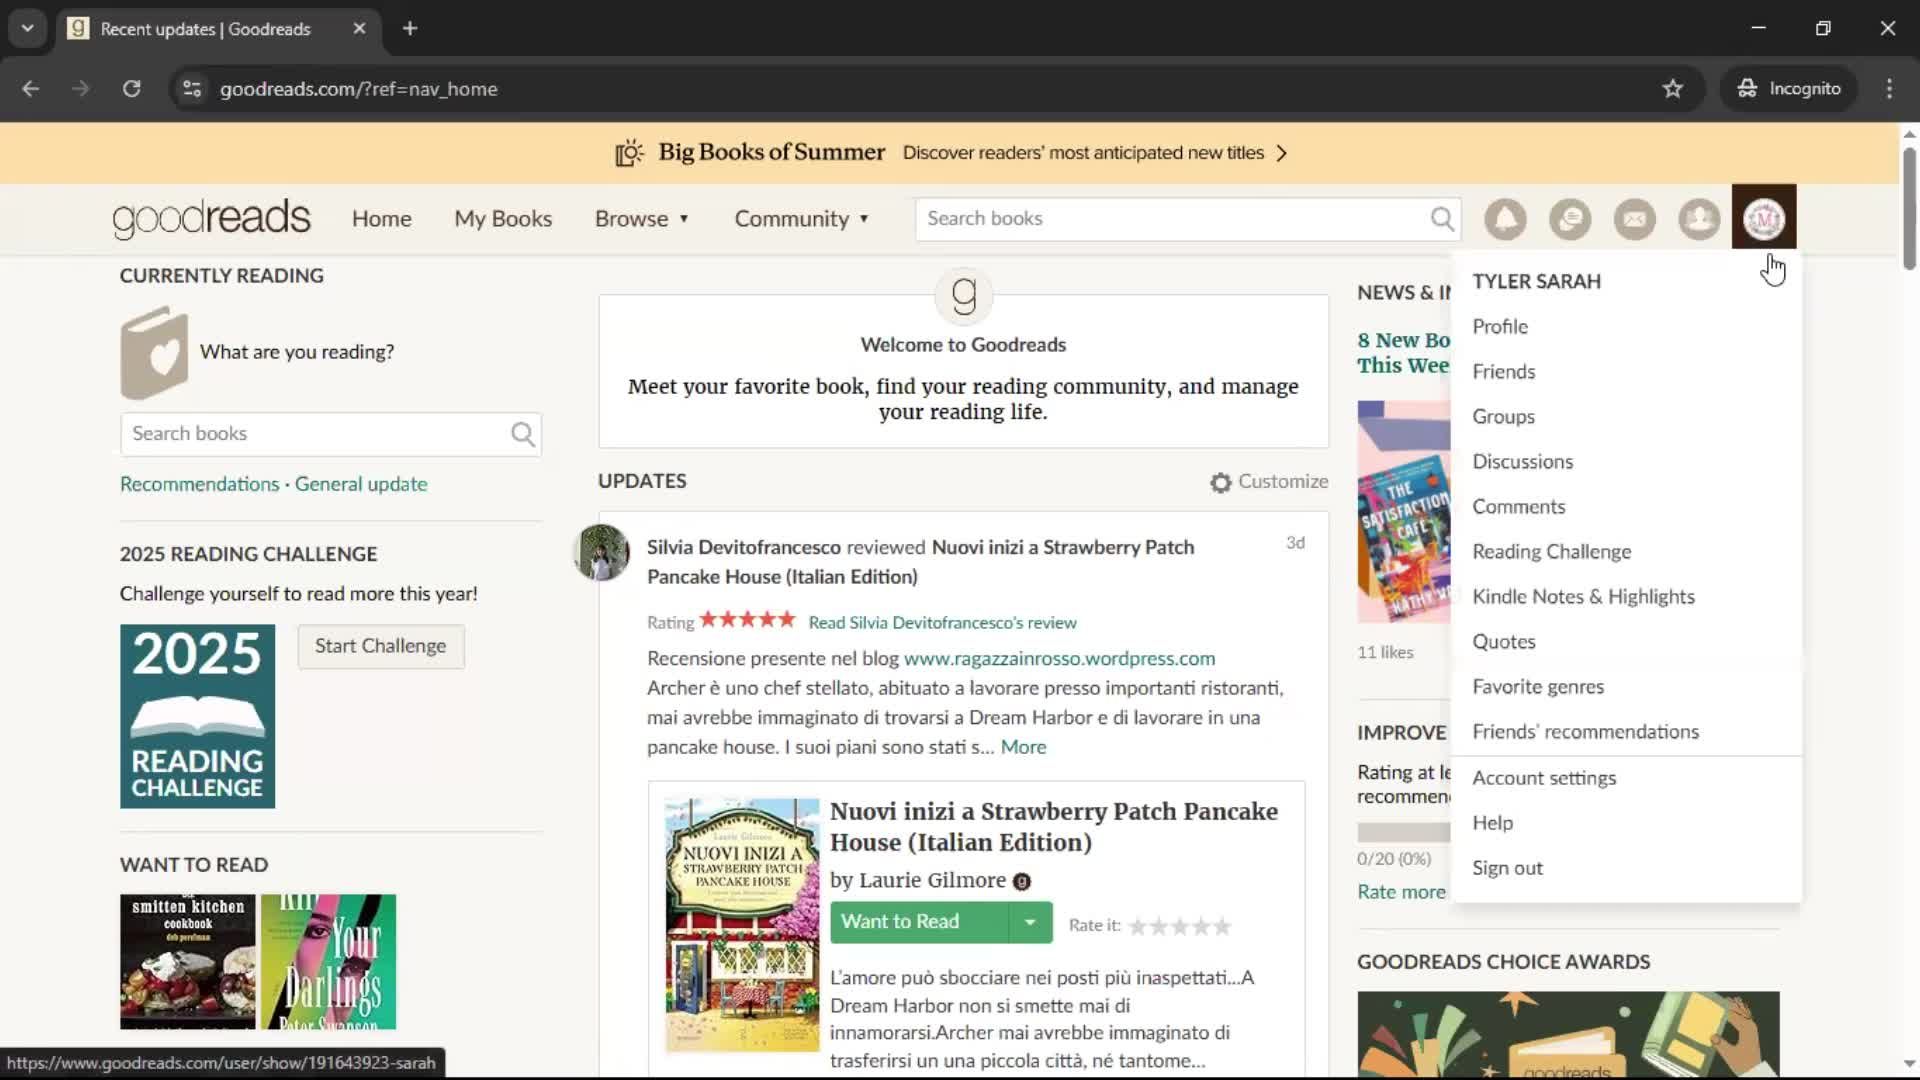Click the sun book icon in summer banner
The width and height of the screenshot is (1920, 1080).
[x=629, y=153]
